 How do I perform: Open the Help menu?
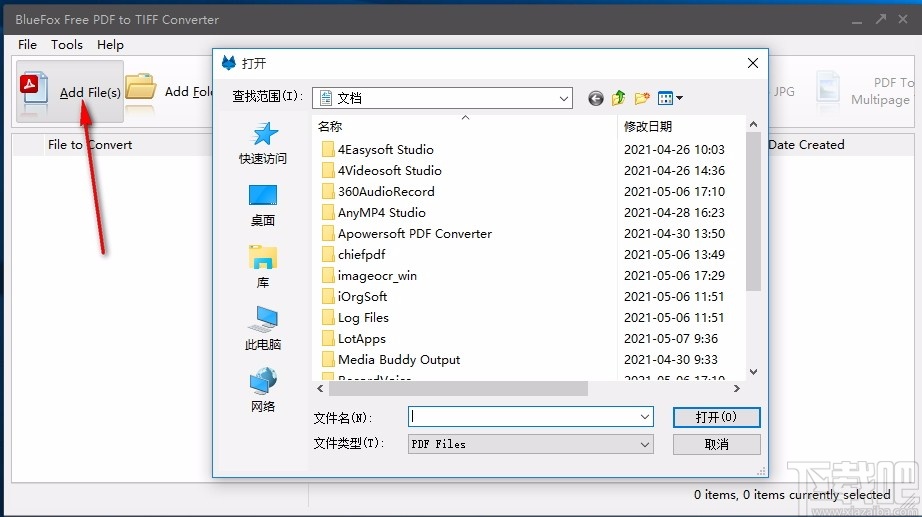point(110,45)
